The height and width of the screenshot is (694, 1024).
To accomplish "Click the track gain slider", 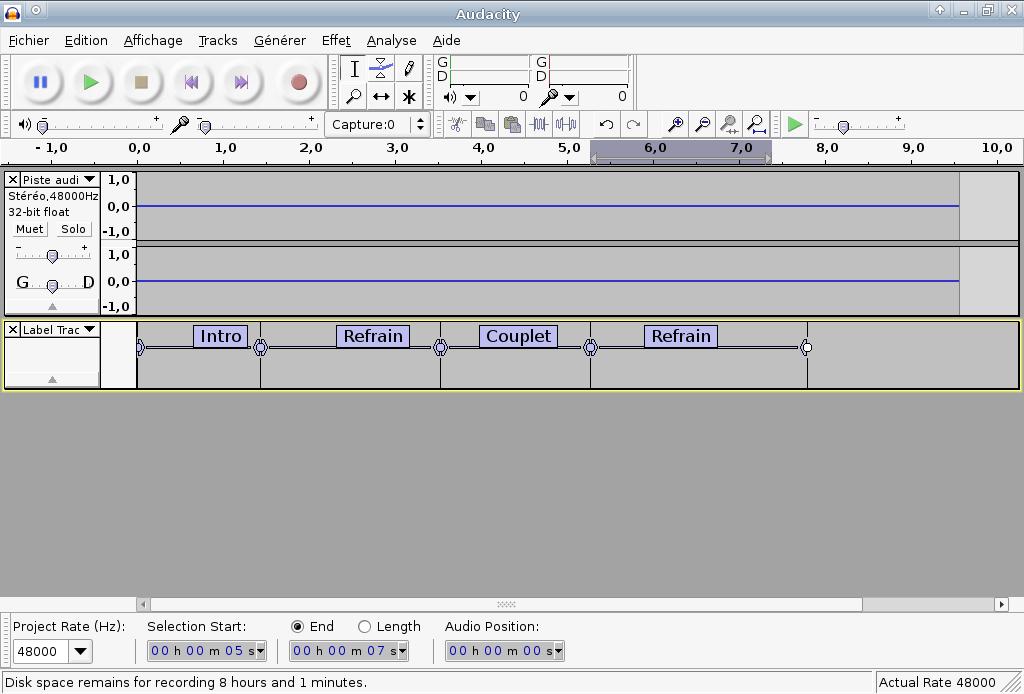I will (52, 256).
